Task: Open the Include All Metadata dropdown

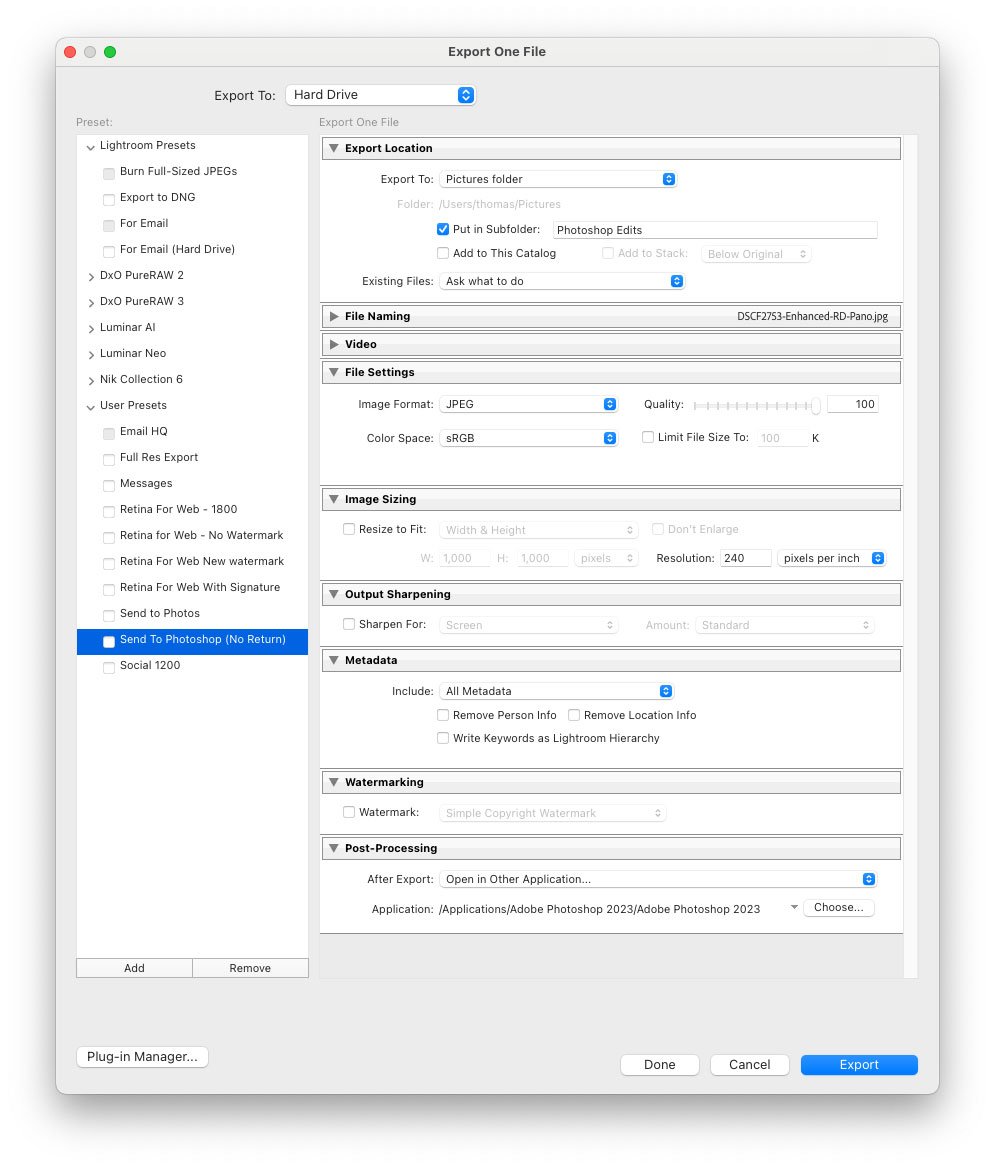Action: 556,691
